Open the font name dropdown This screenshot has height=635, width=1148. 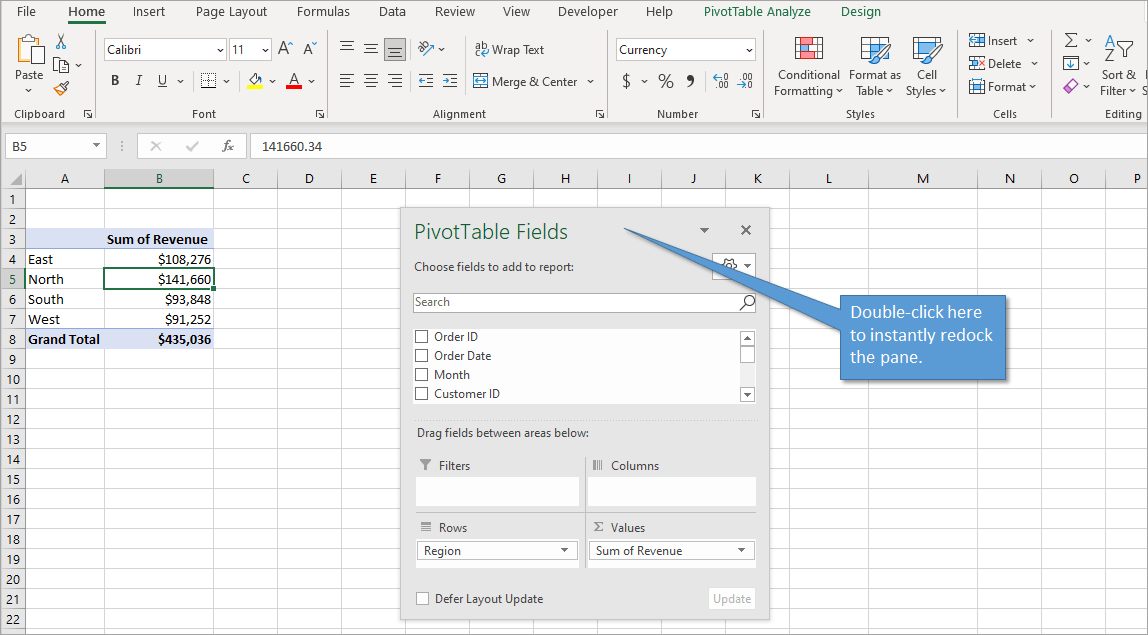pos(220,50)
